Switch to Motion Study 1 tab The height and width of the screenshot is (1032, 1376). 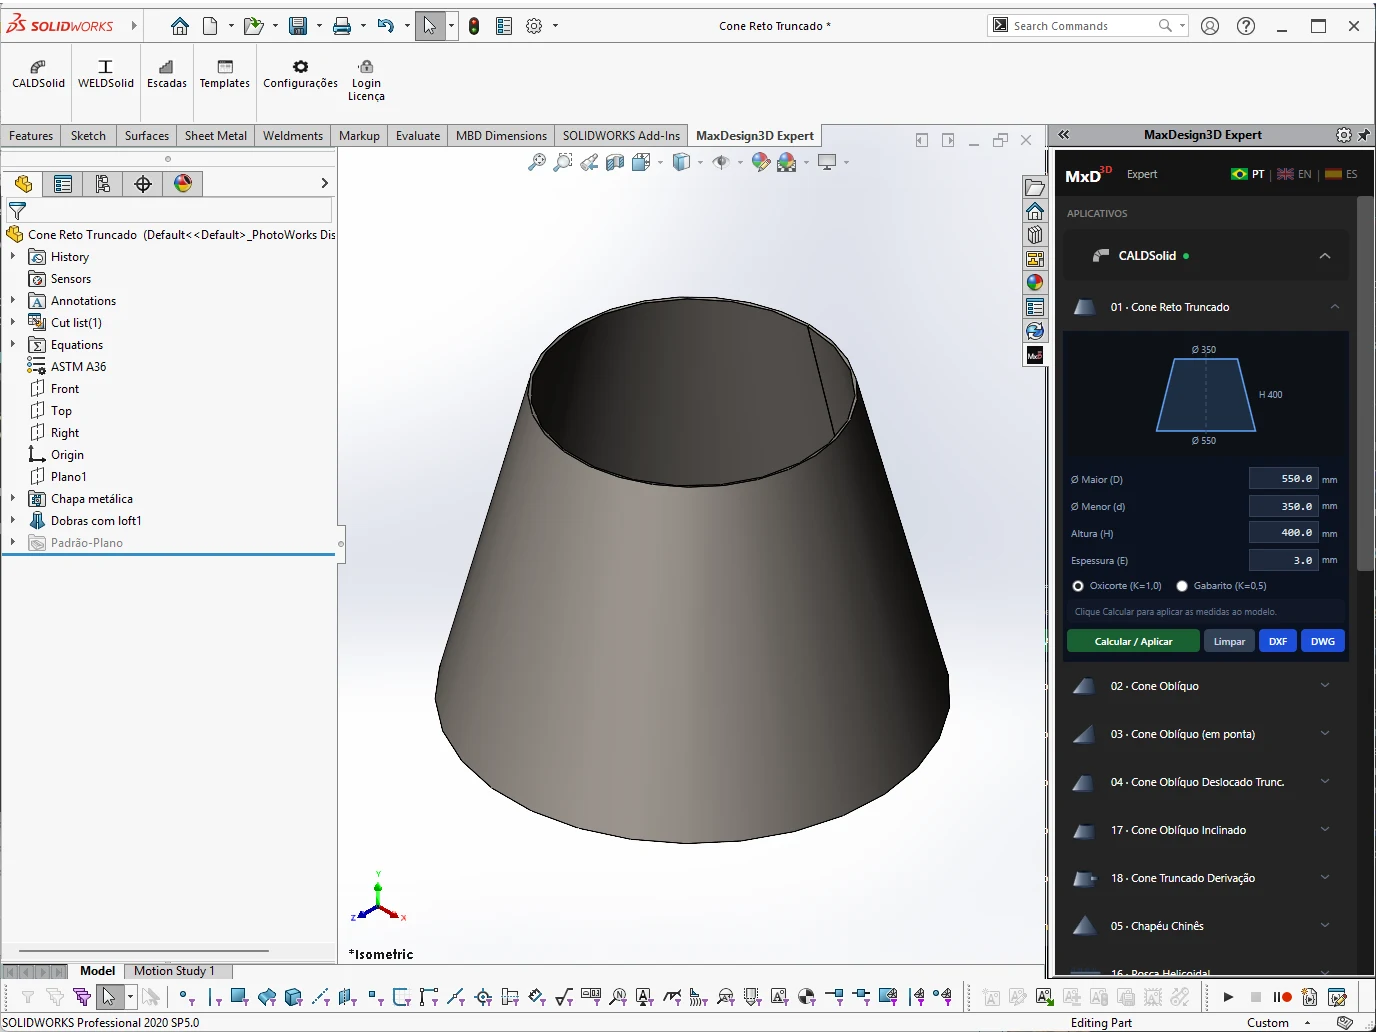coord(174,971)
